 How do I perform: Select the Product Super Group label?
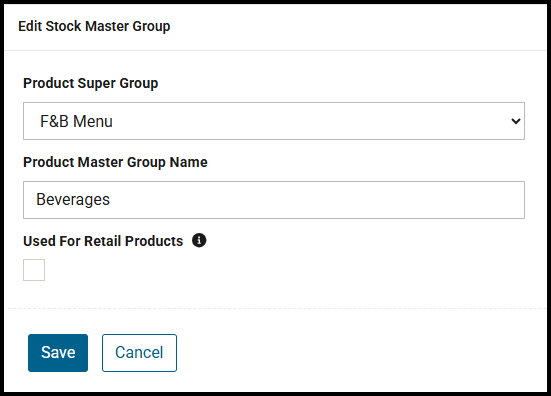pos(91,84)
